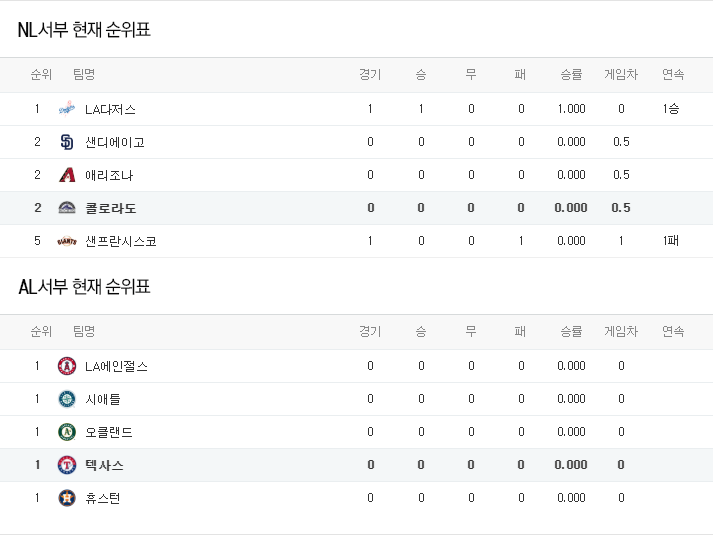Screen dimensions: 713x538
Task: Click the LA Dodgers team logo
Action: coord(67,109)
